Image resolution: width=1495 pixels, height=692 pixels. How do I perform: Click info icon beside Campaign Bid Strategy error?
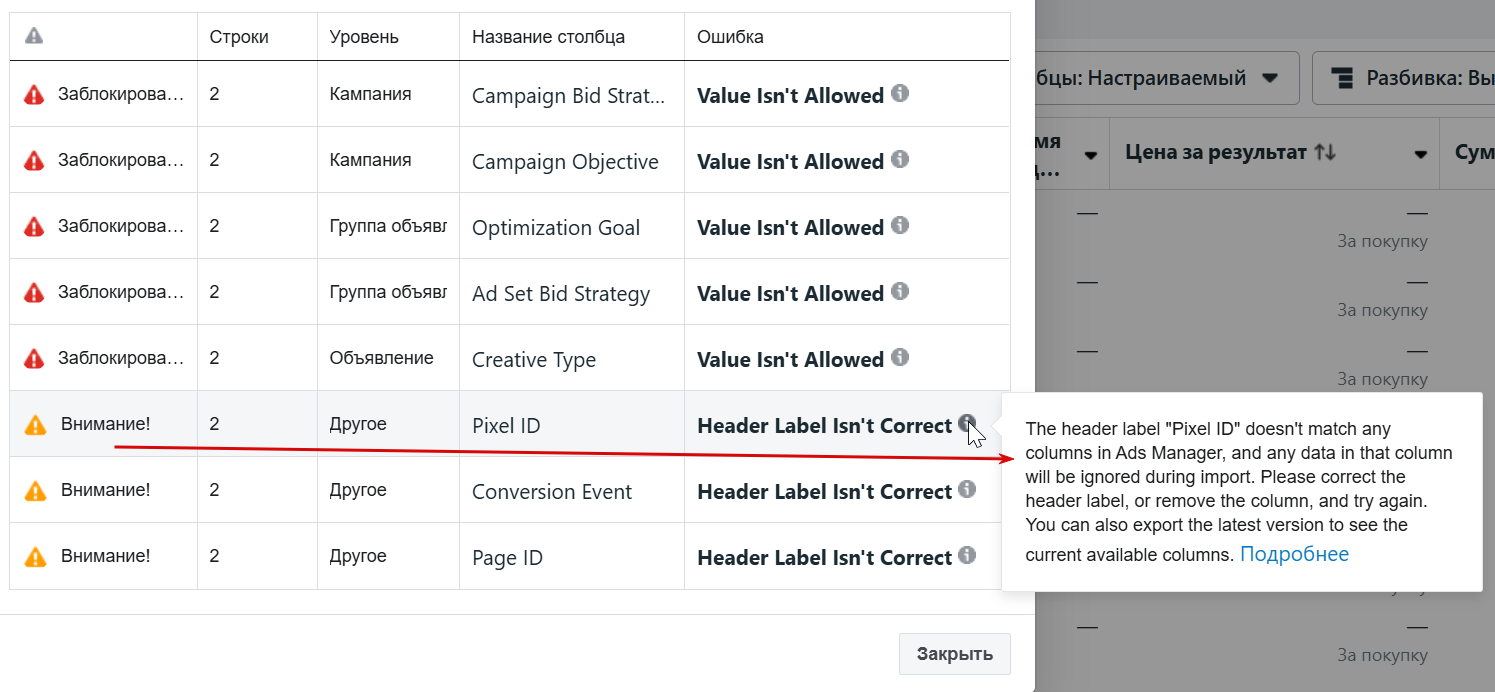coord(900,93)
